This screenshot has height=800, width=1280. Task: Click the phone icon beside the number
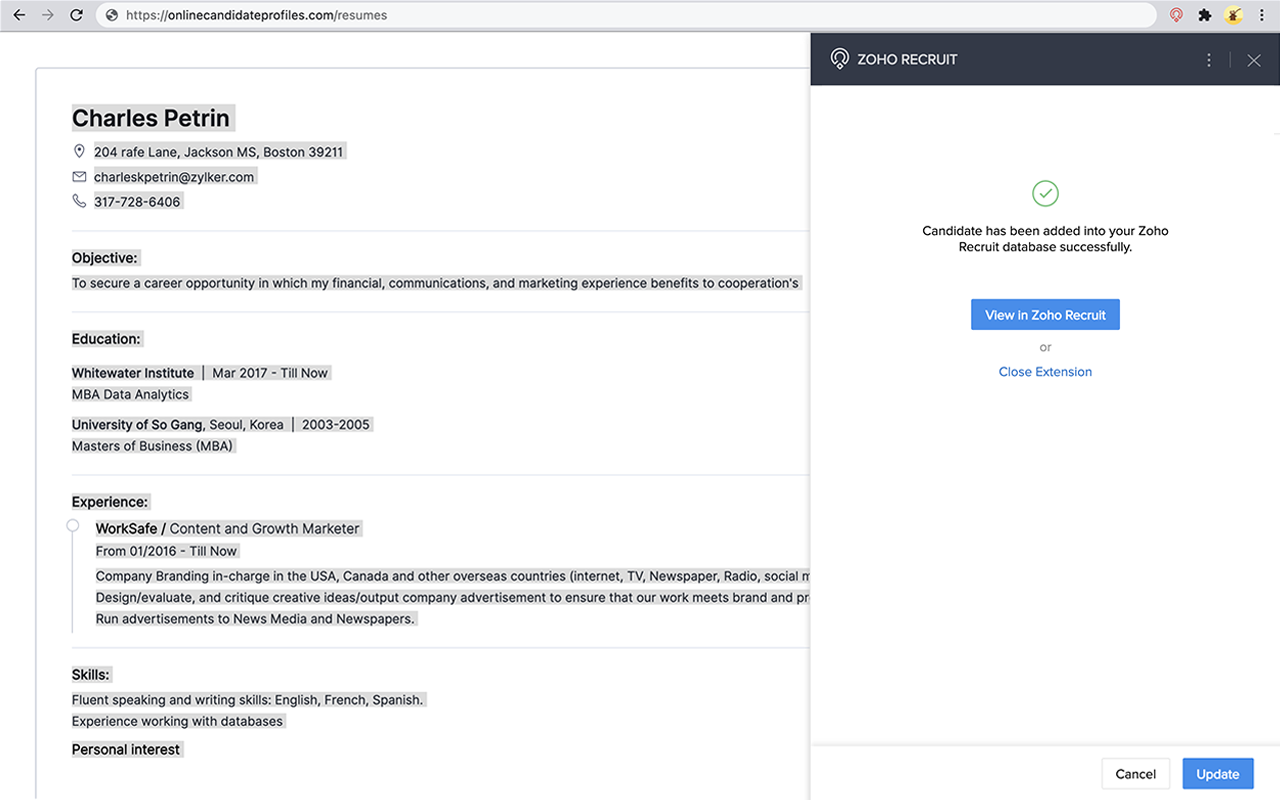79,199
